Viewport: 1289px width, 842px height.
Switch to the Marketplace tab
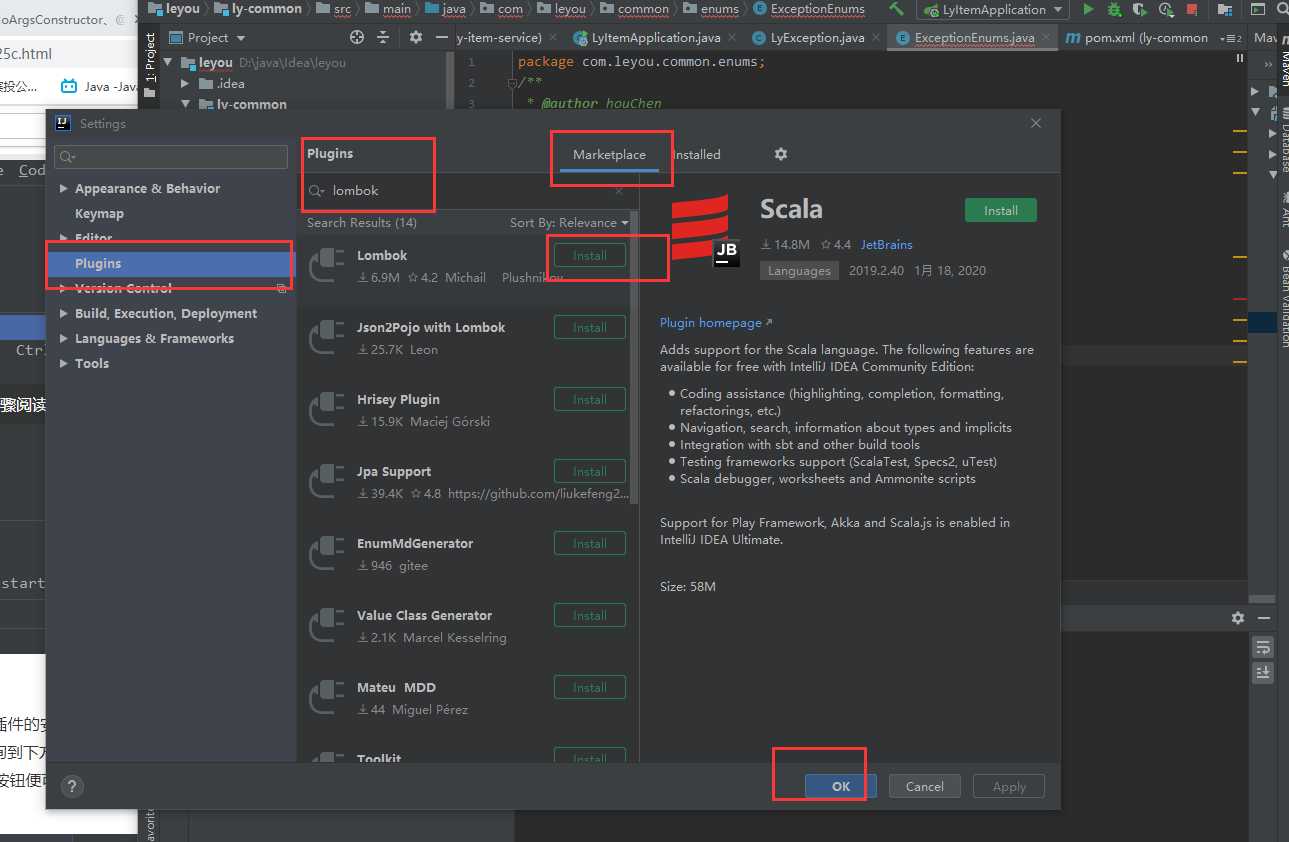(x=609, y=154)
